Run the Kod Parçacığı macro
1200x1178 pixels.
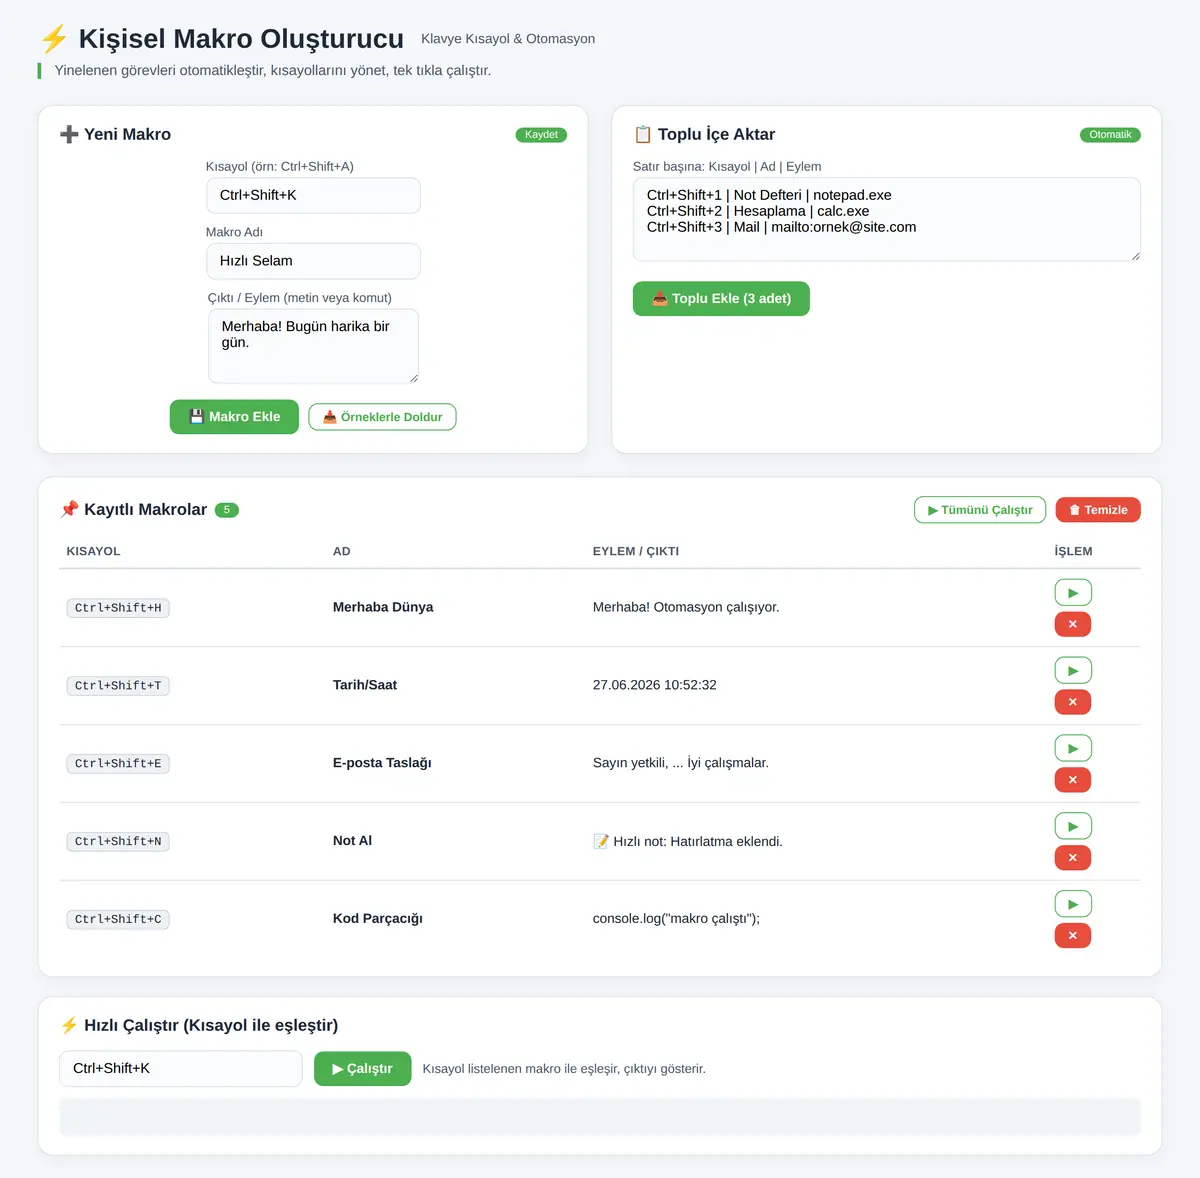coord(1073,905)
